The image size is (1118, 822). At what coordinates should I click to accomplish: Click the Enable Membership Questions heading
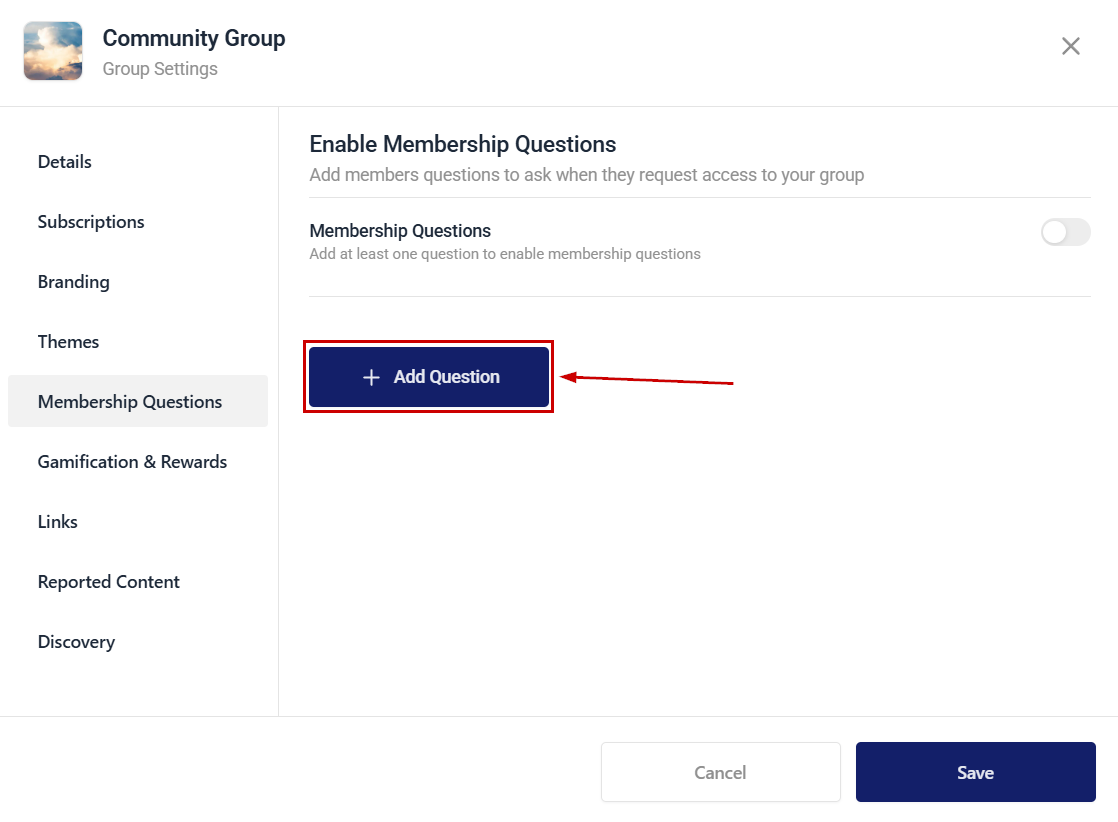tap(463, 144)
